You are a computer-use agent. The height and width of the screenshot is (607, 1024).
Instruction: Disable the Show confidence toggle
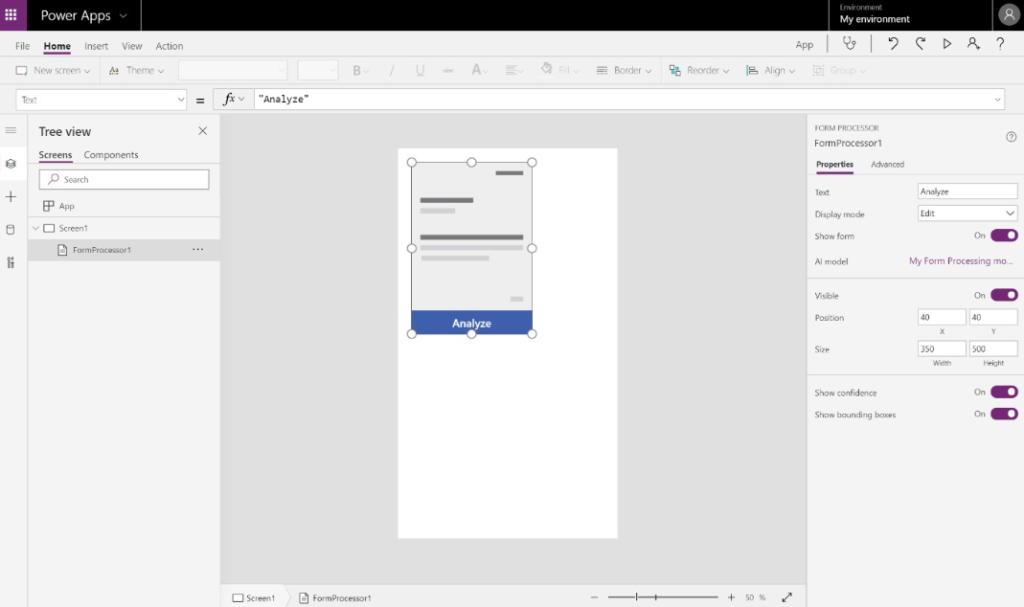(x=1004, y=392)
